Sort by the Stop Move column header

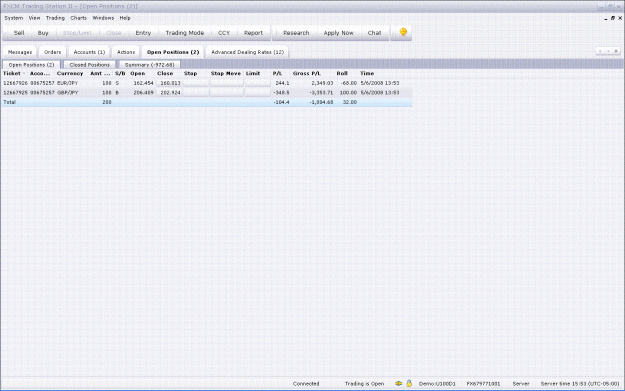coord(226,73)
